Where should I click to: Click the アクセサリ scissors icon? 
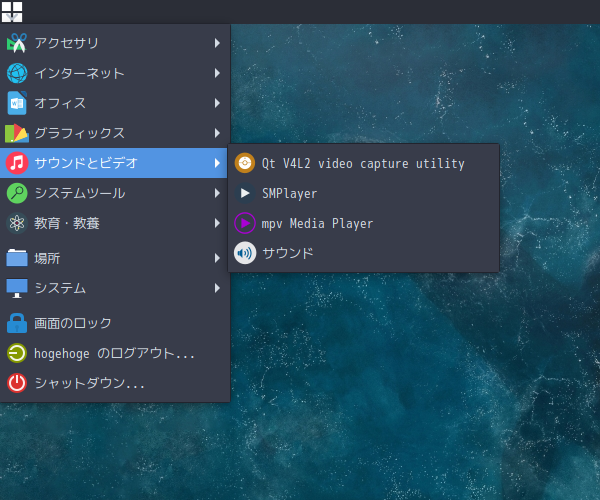pos(17,43)
